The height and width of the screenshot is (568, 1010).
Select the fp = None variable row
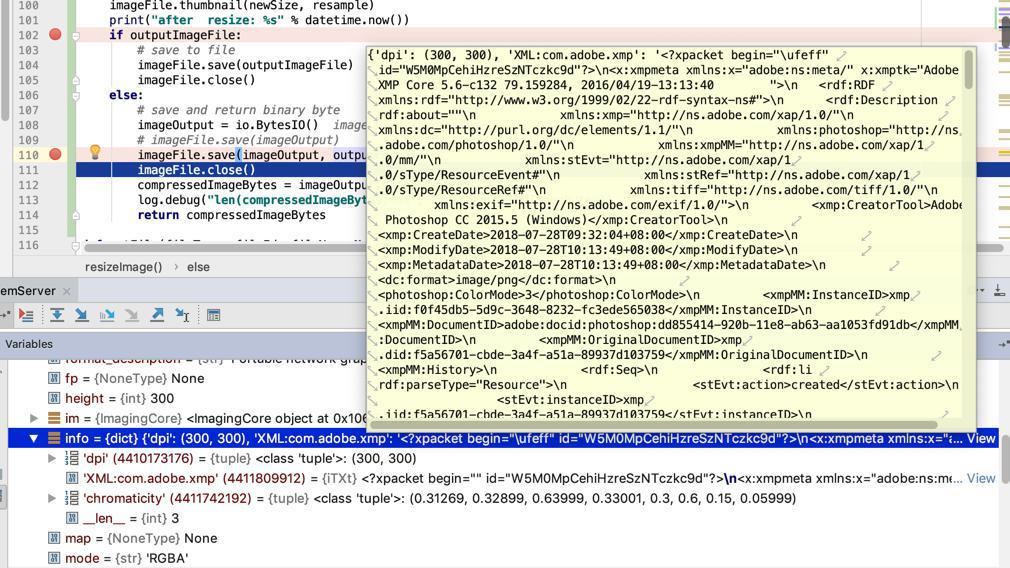click(135, 379)
